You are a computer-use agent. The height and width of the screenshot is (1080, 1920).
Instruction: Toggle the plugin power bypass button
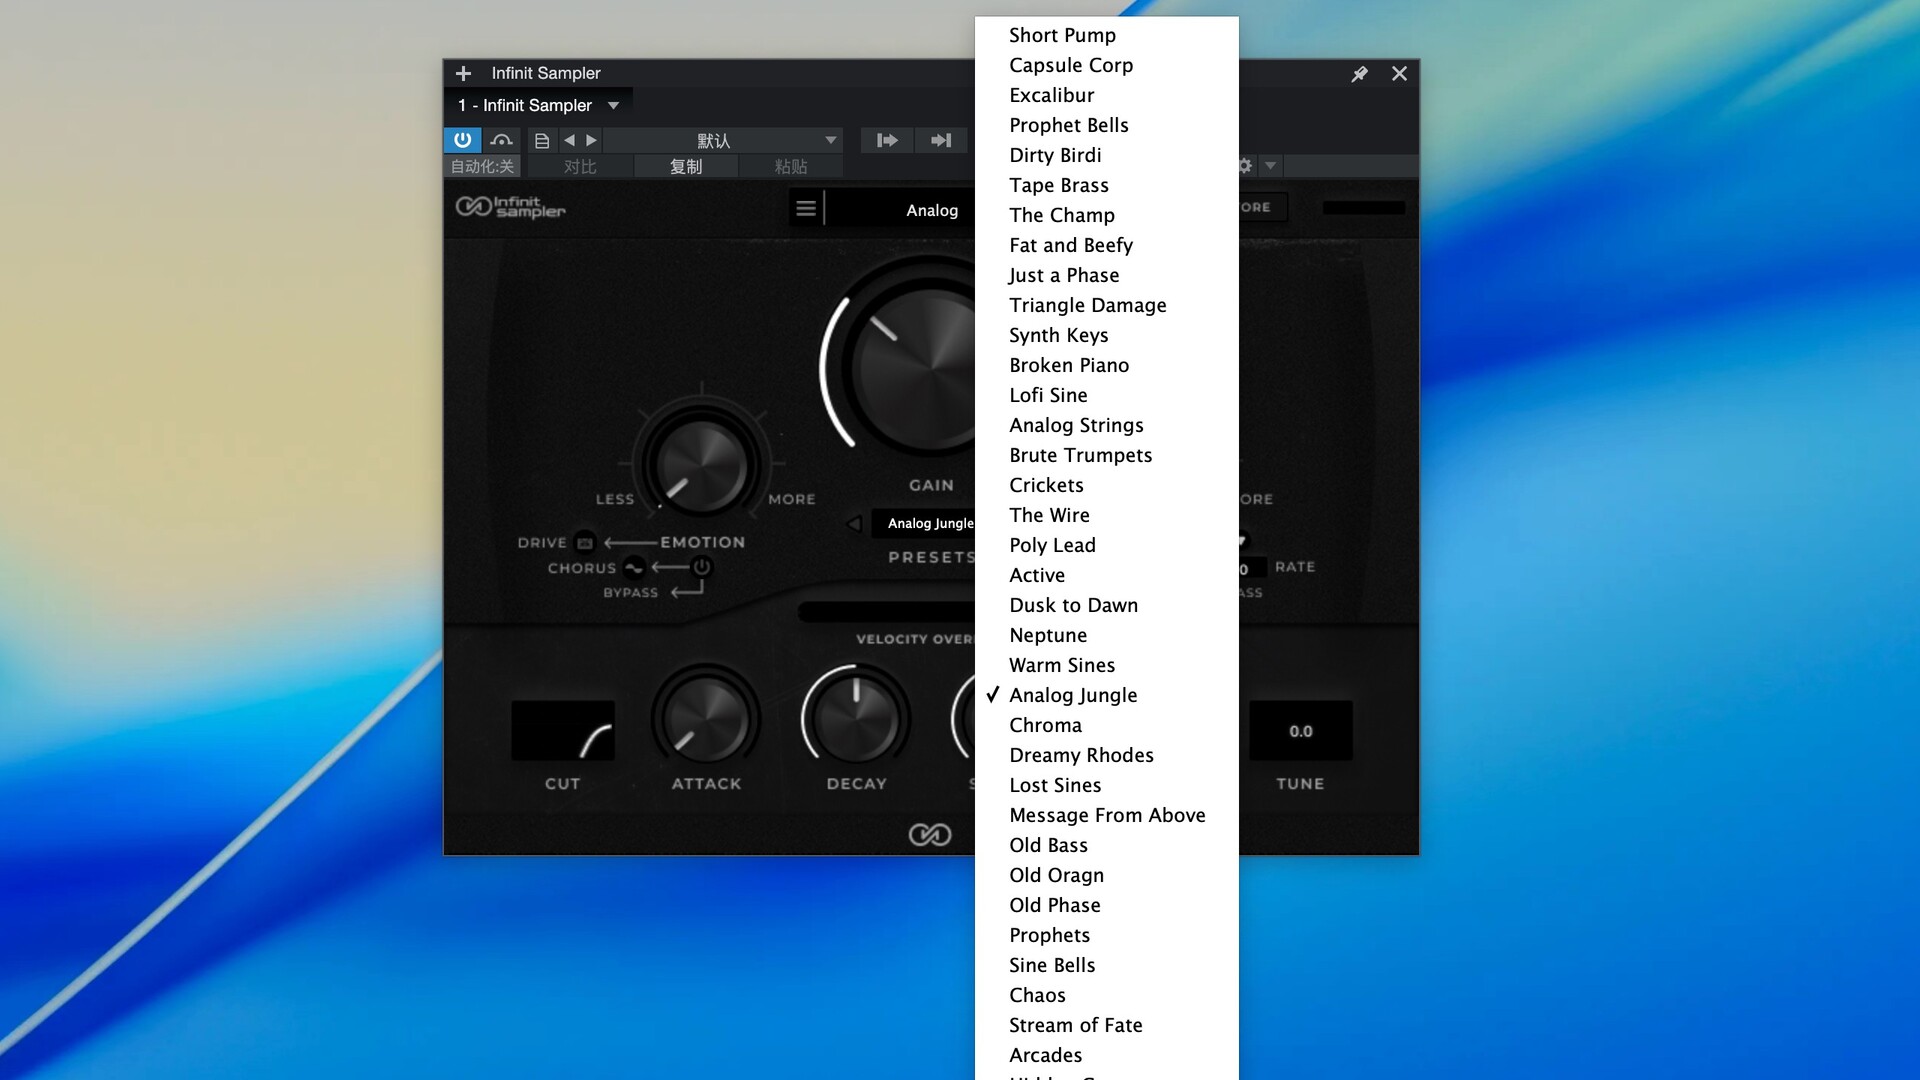pyautogui.click(x=462, y=140)
